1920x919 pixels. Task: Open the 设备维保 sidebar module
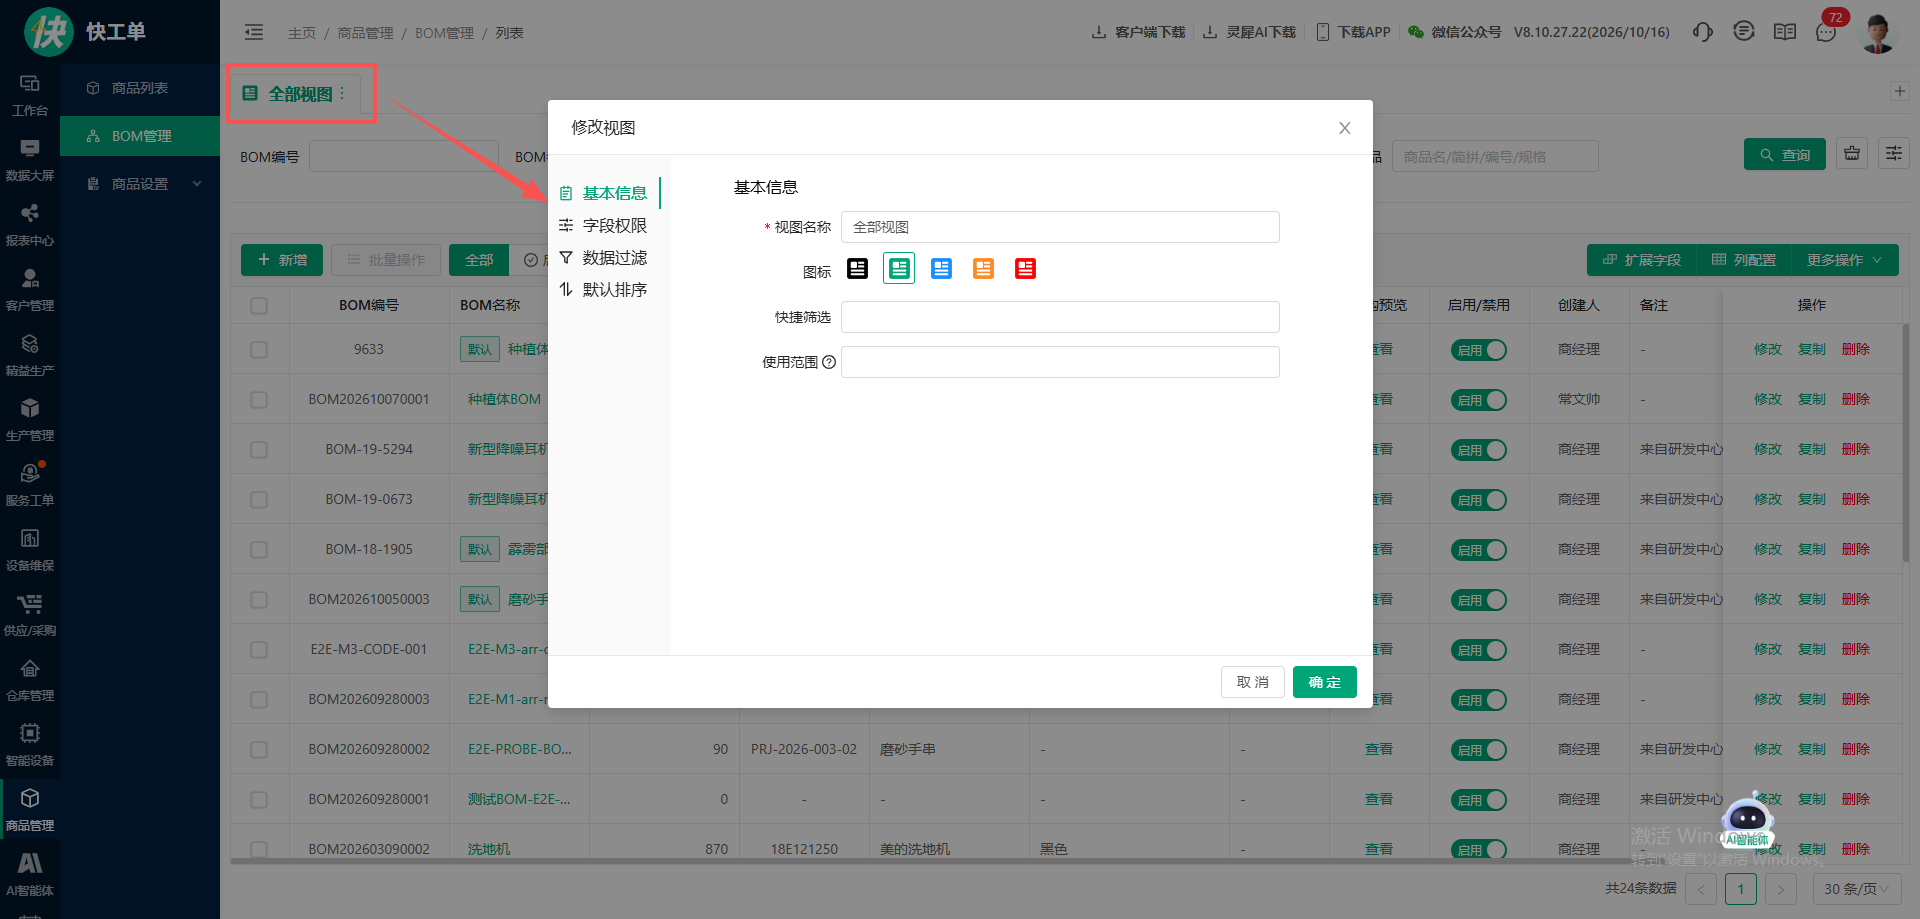click(x=30, y=550)
